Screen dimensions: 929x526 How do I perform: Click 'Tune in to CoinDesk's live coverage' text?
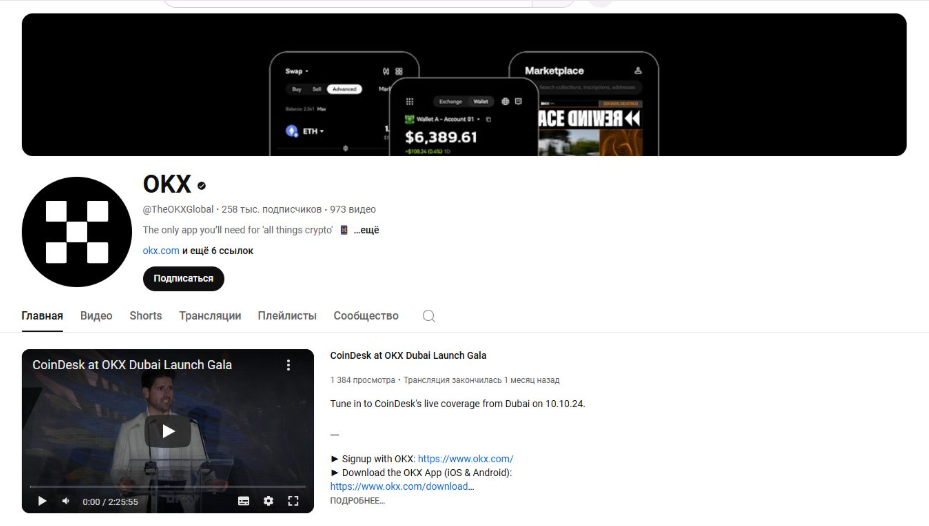click(x=457, y=403)
